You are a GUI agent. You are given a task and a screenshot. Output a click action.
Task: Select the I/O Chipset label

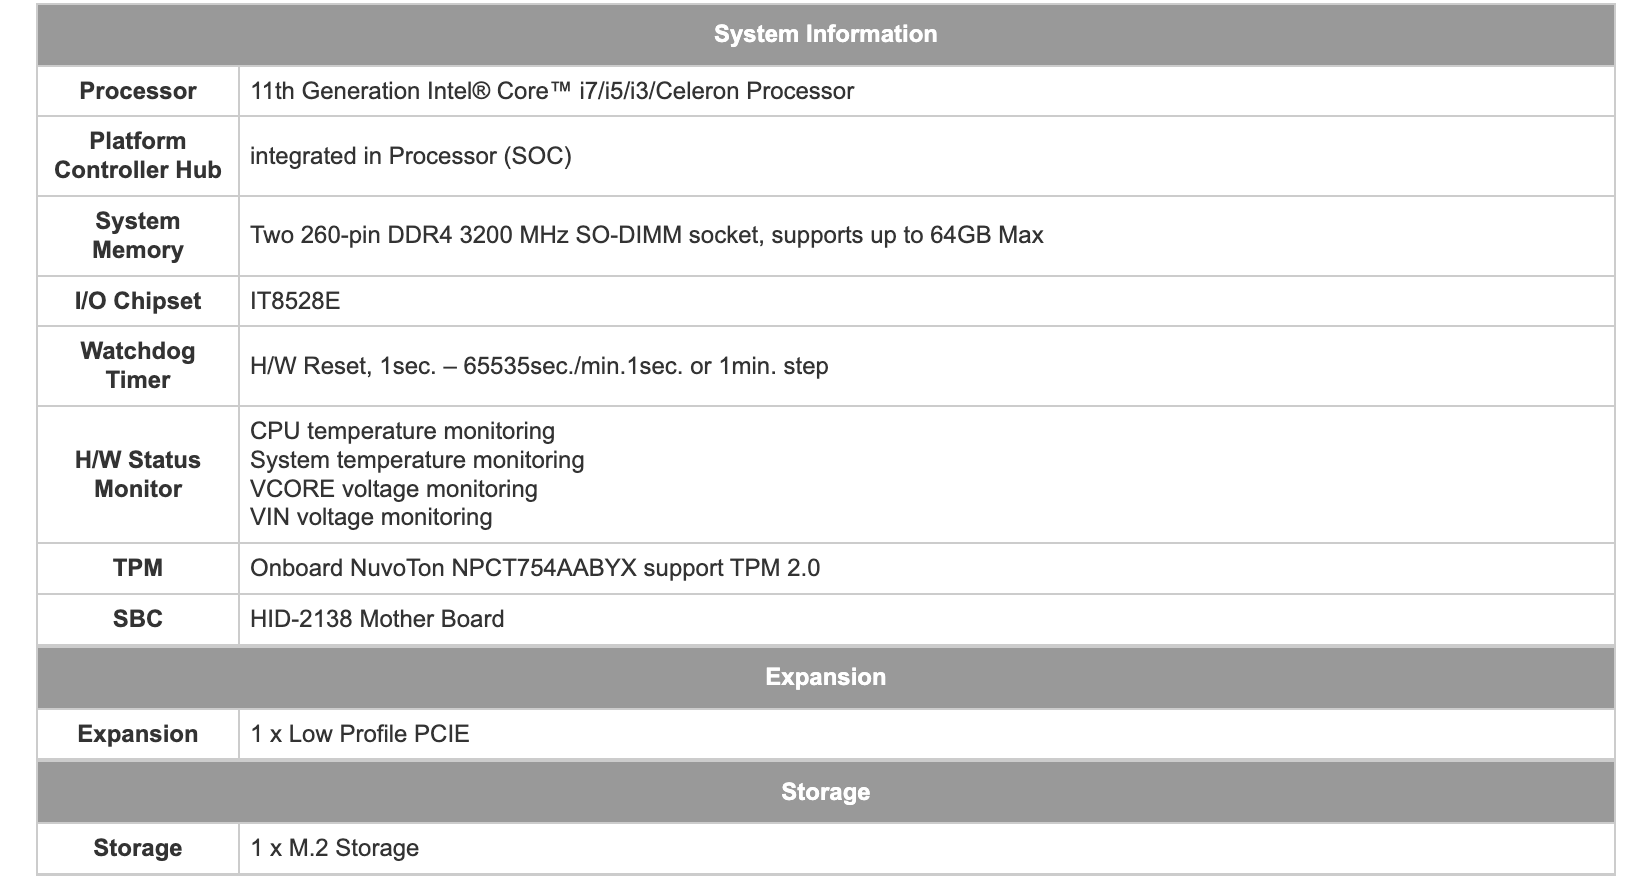coord(138,301)
